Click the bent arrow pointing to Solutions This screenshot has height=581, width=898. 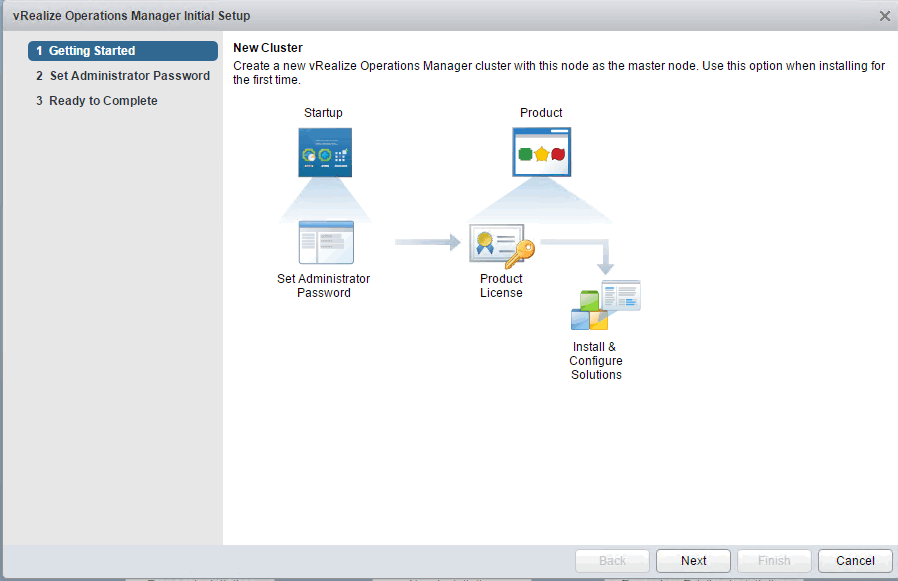pos(577,256)
